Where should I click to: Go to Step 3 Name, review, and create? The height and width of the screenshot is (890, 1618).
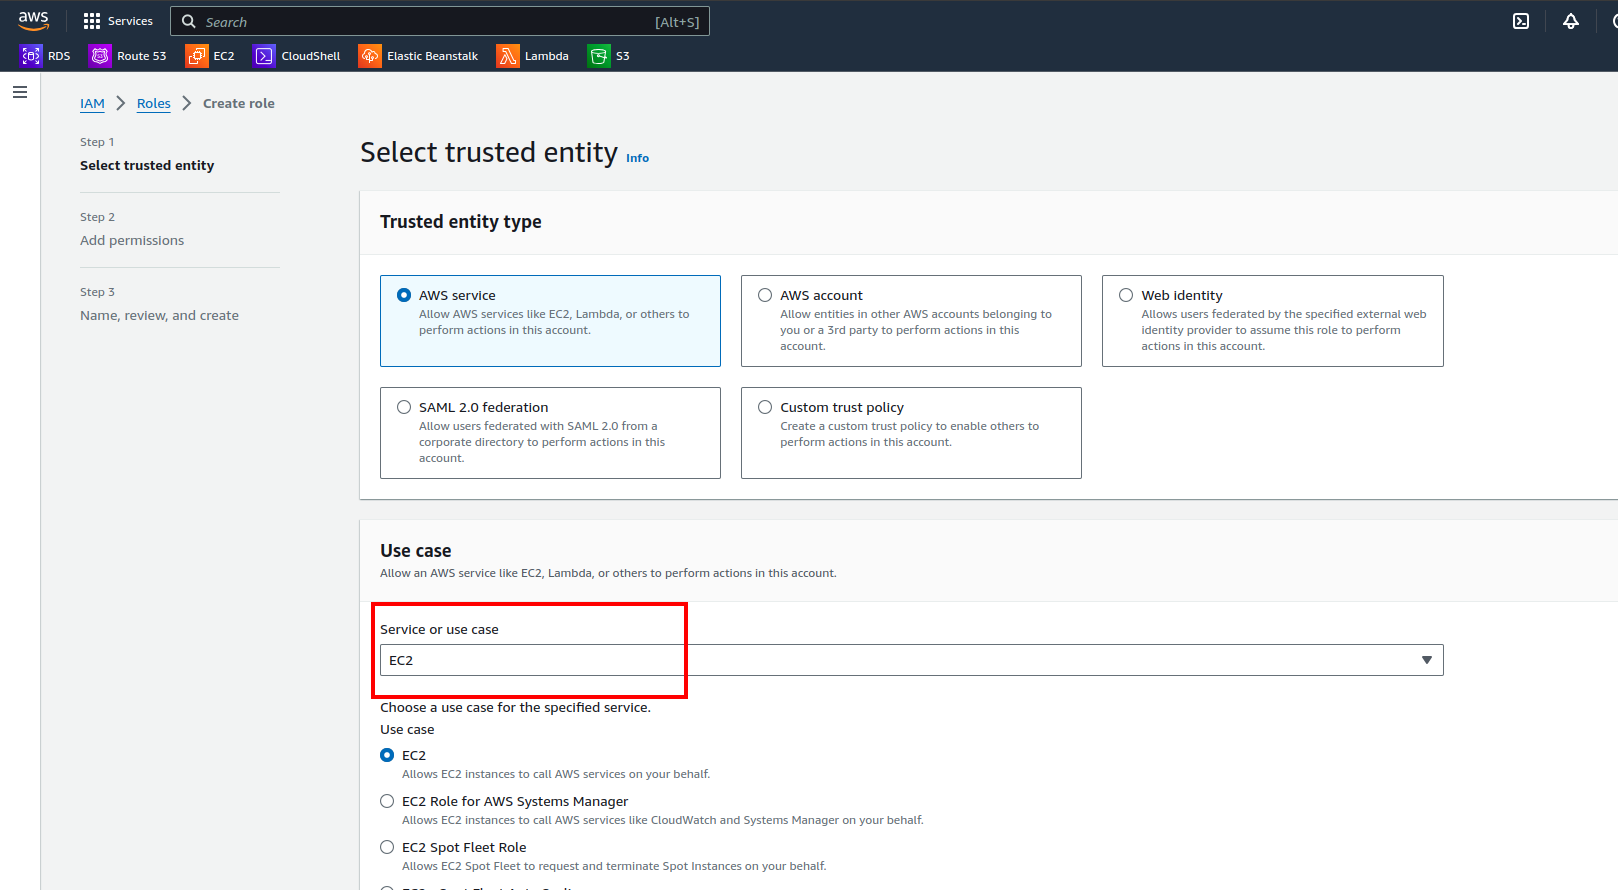click(x=159, y=315)
